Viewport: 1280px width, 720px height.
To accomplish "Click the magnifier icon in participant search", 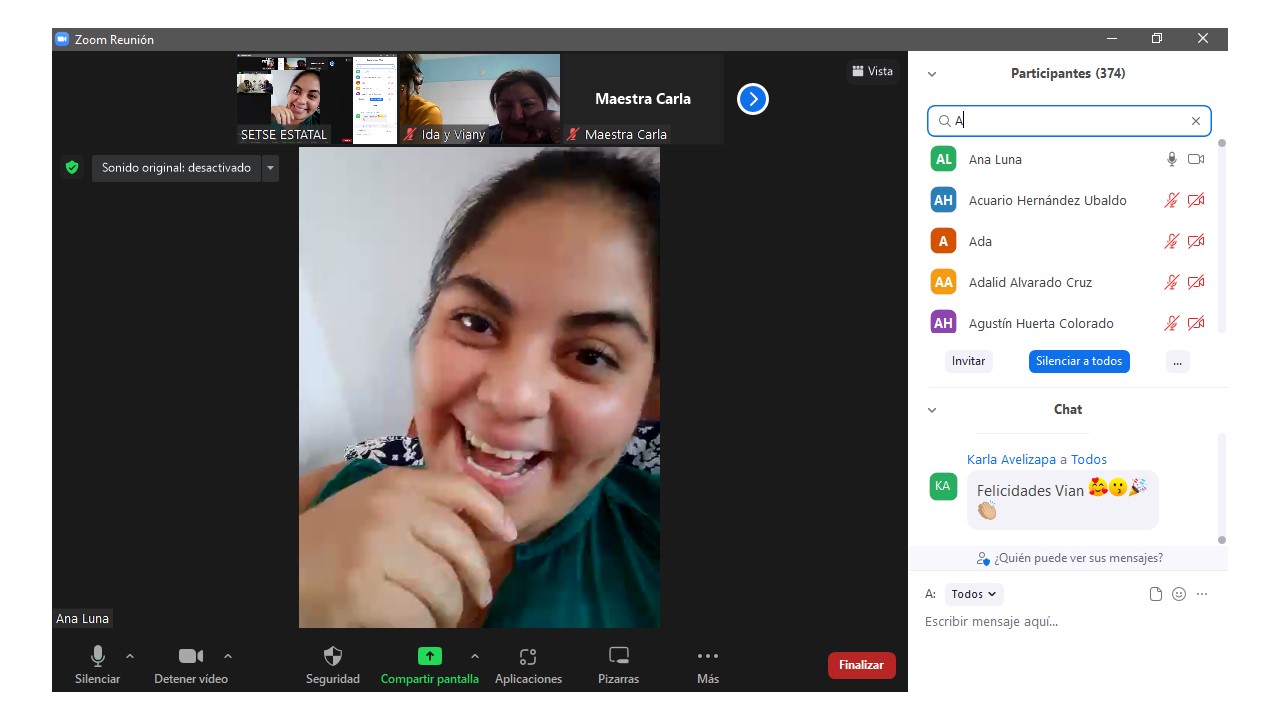I will click(x=944, y=121).
